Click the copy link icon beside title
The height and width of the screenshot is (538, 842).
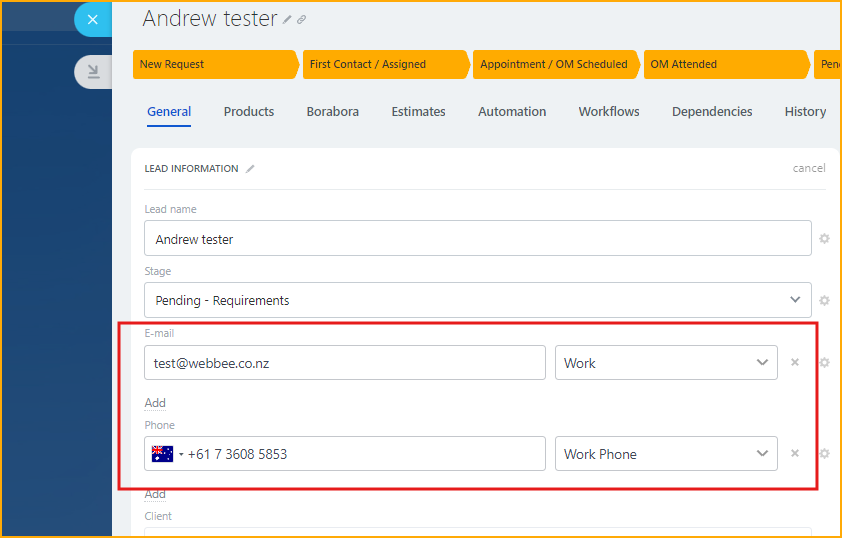pyautogui.click(x=302, y=19)
